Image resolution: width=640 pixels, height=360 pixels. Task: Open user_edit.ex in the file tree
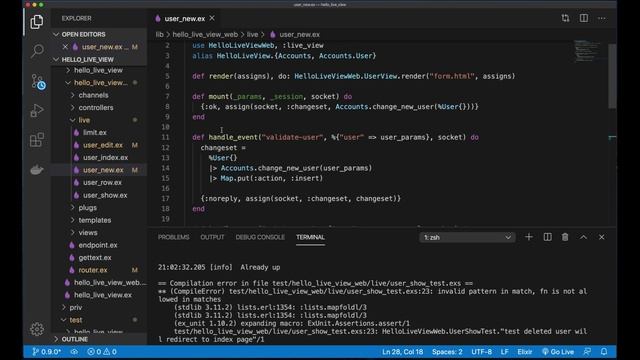(103, 145)
